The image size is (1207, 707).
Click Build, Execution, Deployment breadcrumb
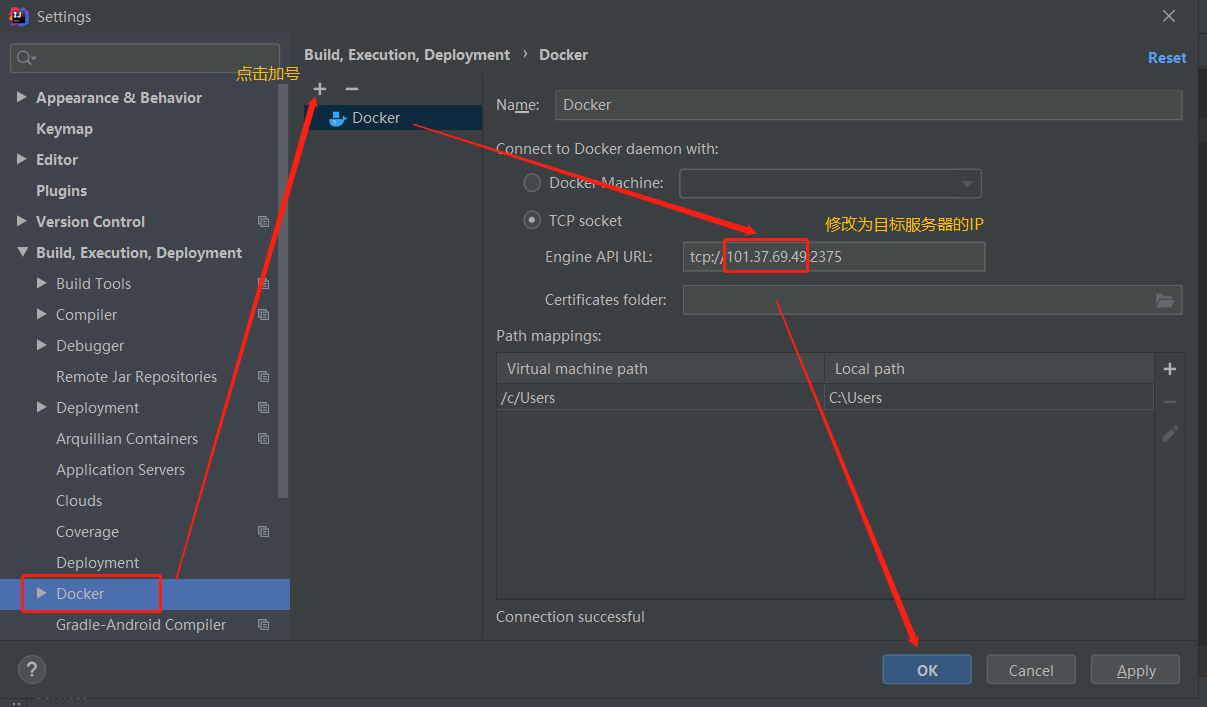(x=407, y=55)
